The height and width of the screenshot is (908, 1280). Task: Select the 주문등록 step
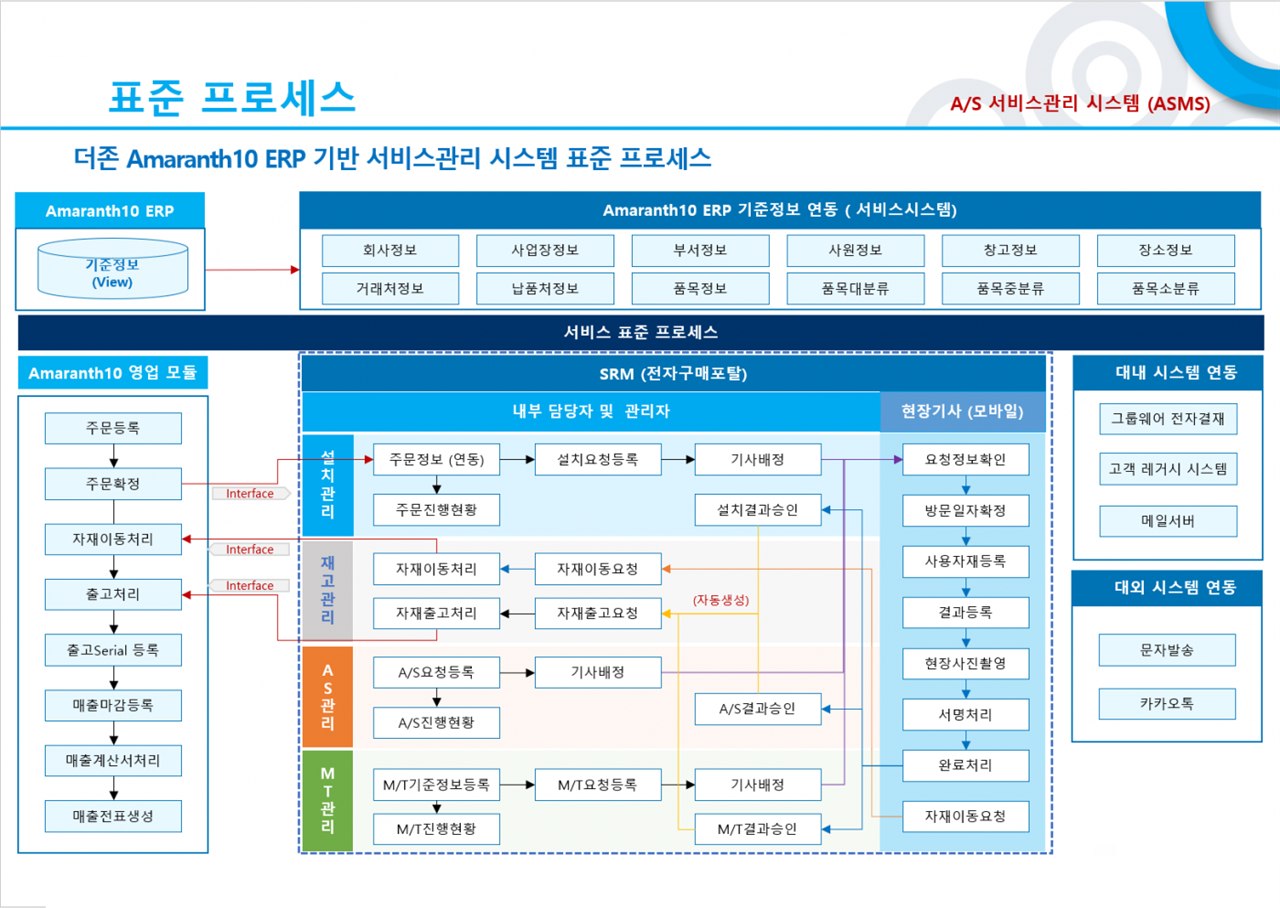tap(113, 428)
